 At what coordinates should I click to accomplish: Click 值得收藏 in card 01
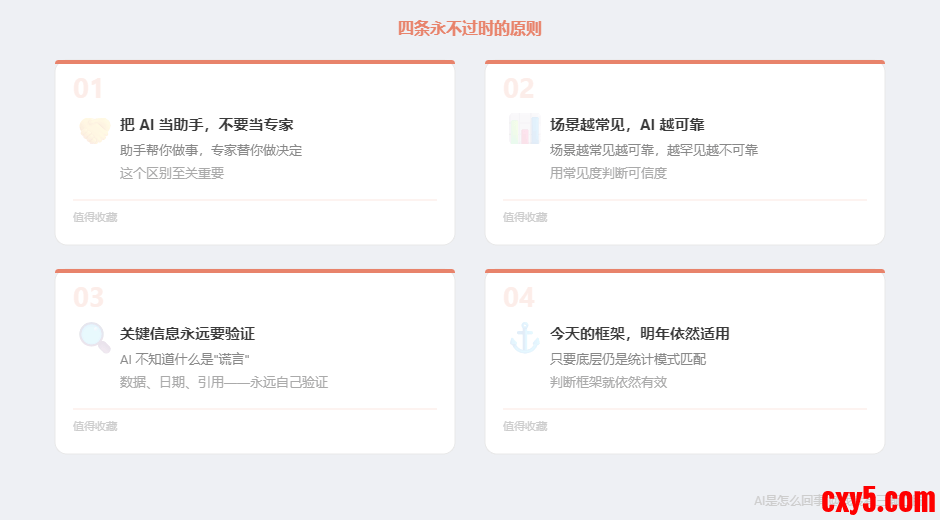point(95,217)
